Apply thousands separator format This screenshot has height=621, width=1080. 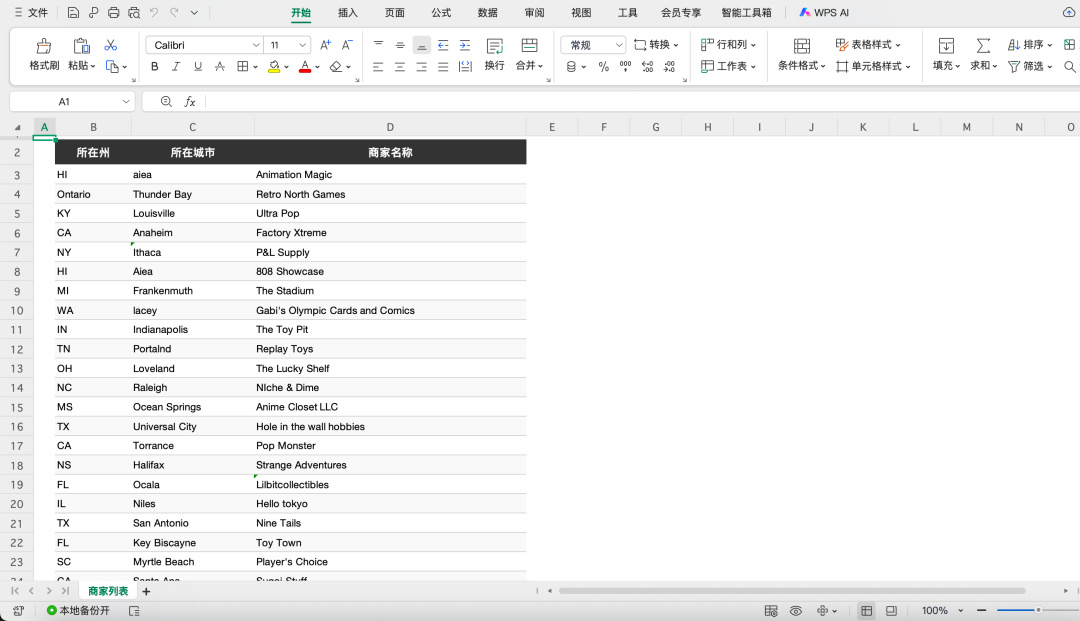tap(625, 66)
